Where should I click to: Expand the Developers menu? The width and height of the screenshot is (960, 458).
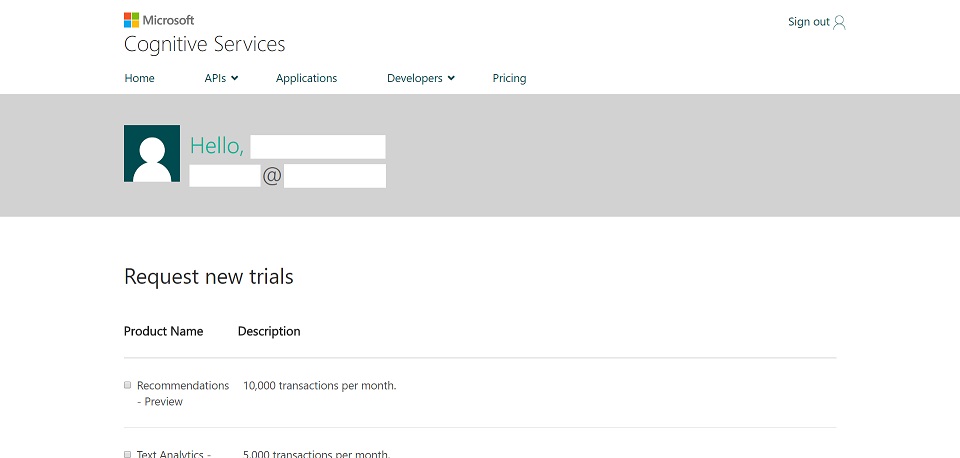[421, 78]
